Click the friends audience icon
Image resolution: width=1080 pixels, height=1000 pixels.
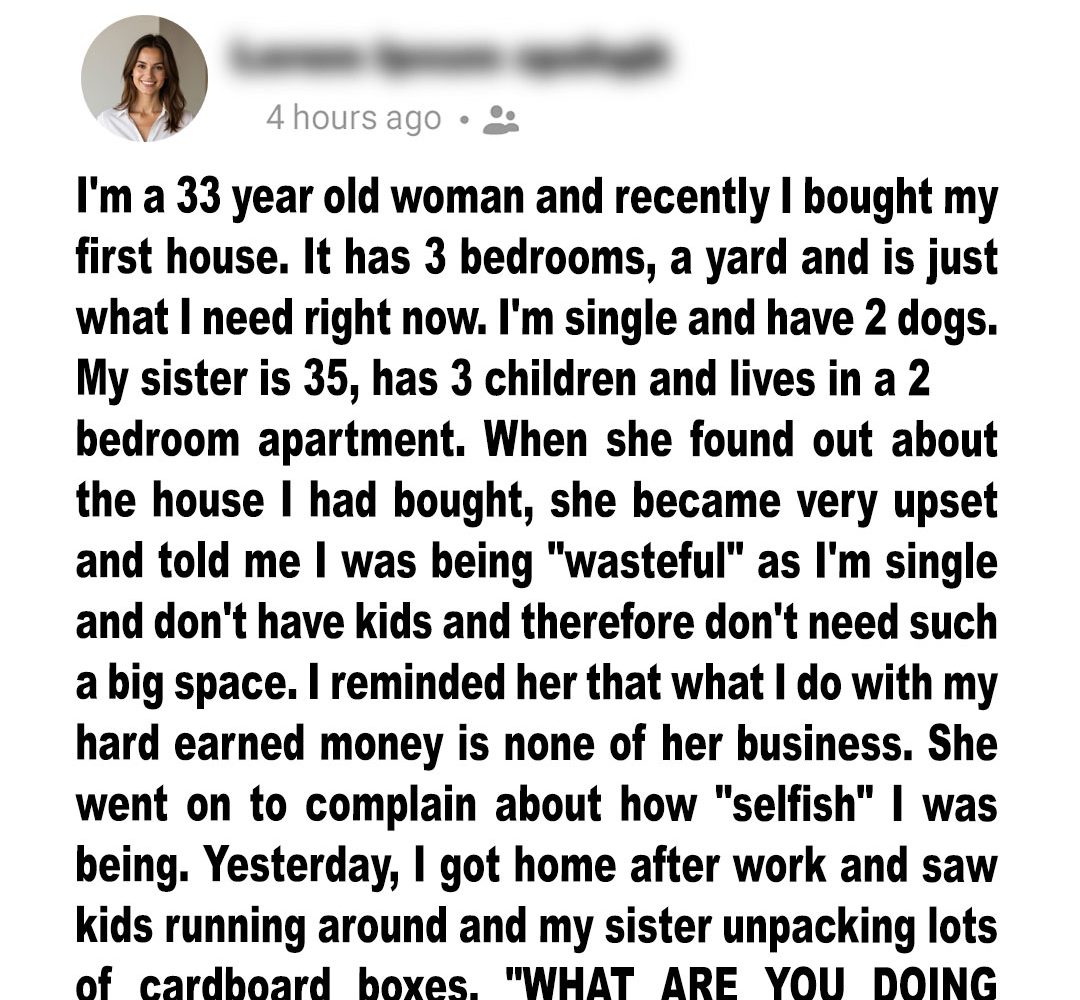(x=500, y=120)
